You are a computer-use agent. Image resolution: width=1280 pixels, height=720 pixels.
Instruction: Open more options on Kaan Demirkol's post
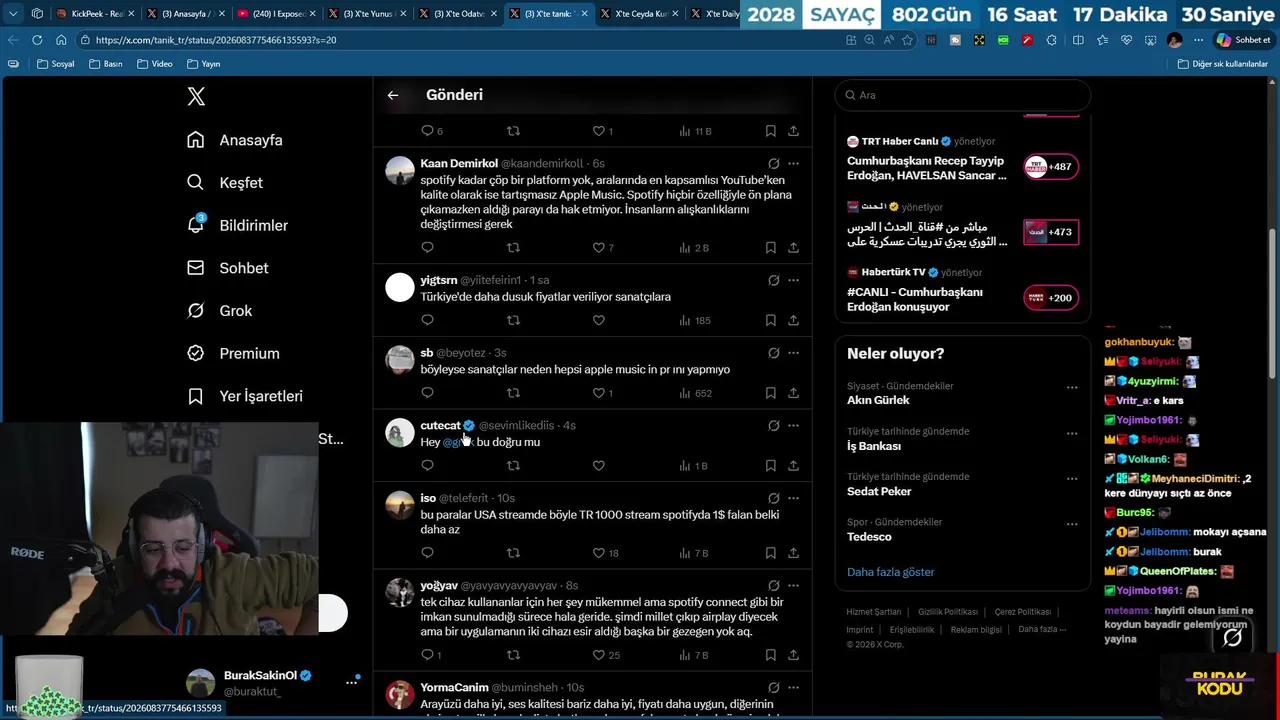[x=793, y=163]
